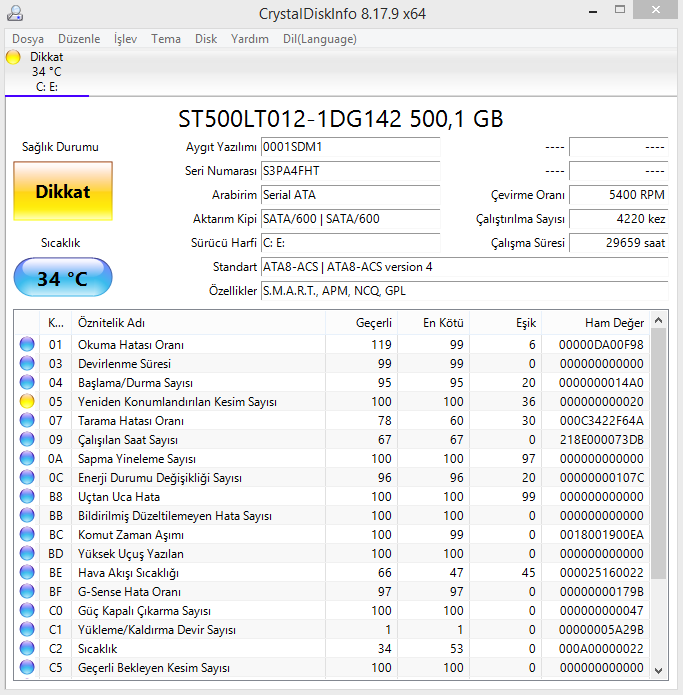Open the Dil(Language) menu
Viewport: 683px width, 695px height.
[x=320, y=39]
